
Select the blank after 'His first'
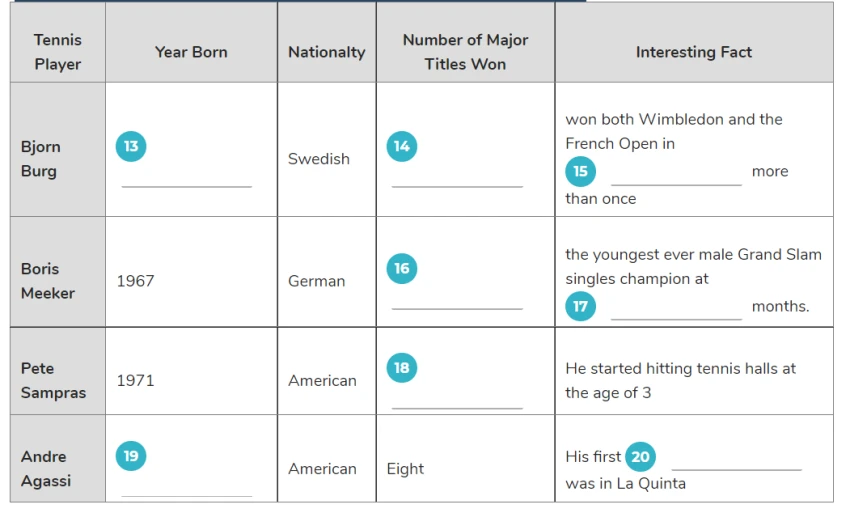(737, 461)
